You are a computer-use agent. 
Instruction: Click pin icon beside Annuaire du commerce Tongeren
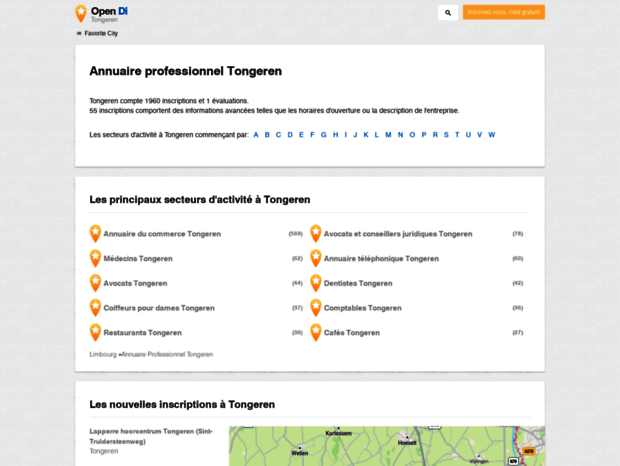click(x=95, y=233)
